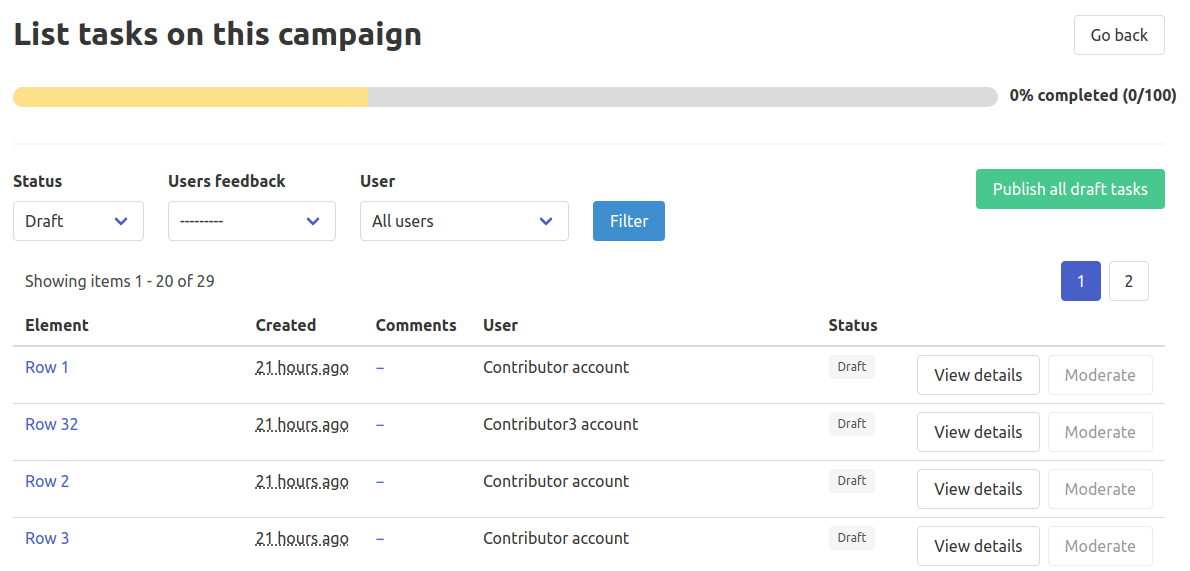The height and width of the screenshot is (571, 1190).
Task: Go to page 2 of tasks
Action: click(x=1129, y=281)
